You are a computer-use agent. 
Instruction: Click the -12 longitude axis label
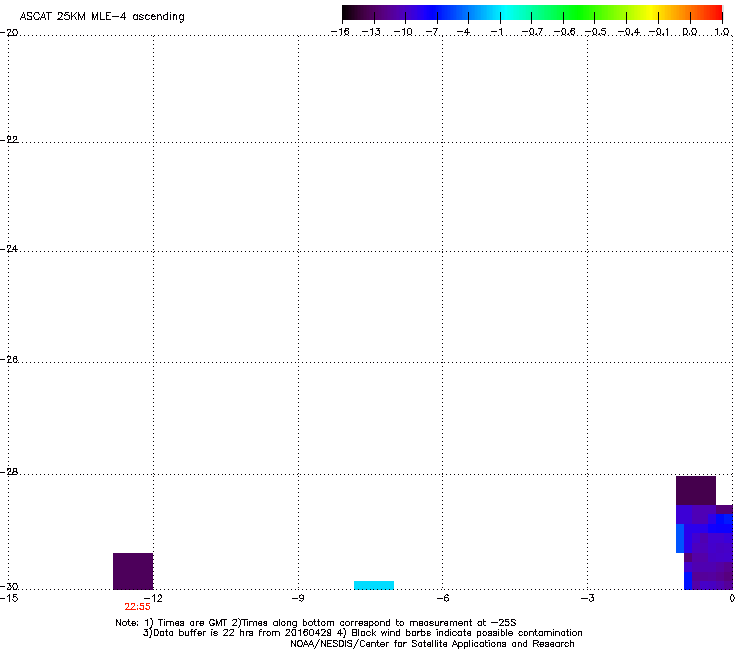(x=153, y=598)
